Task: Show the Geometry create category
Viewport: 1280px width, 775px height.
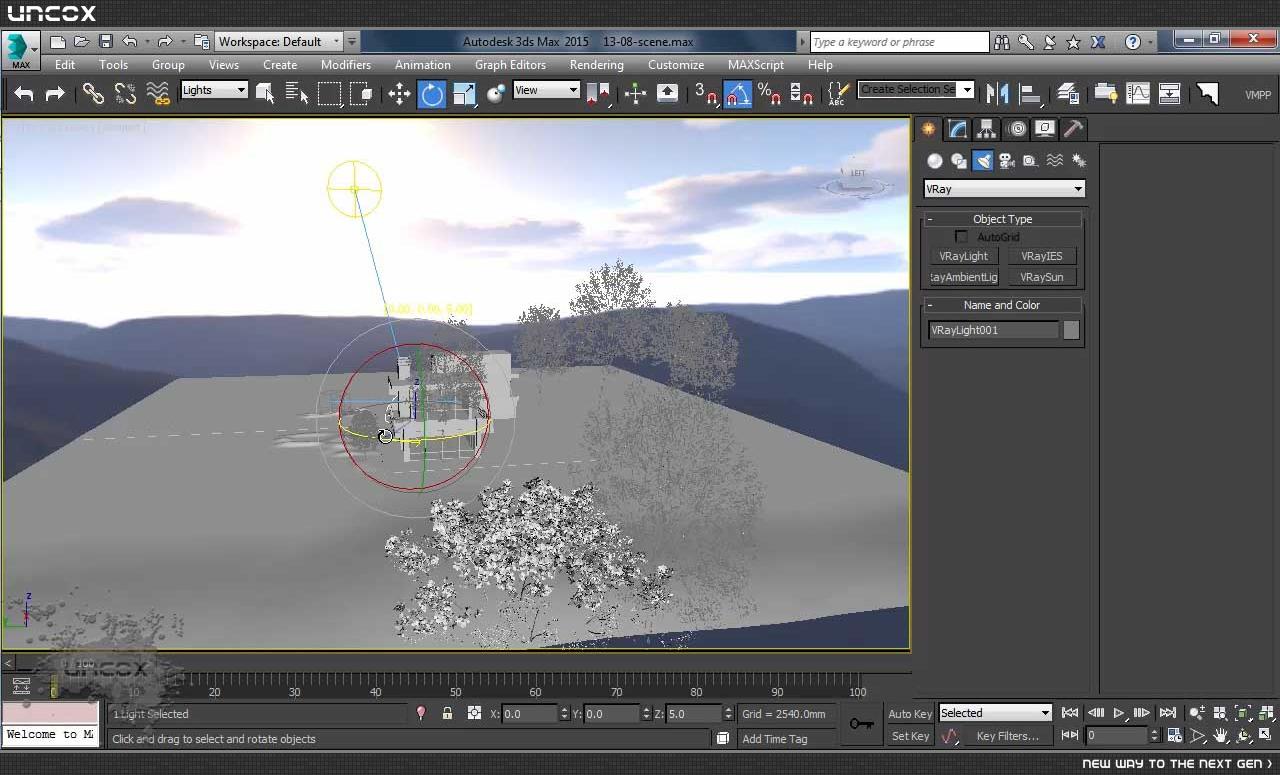Action: tap(935, 160)
